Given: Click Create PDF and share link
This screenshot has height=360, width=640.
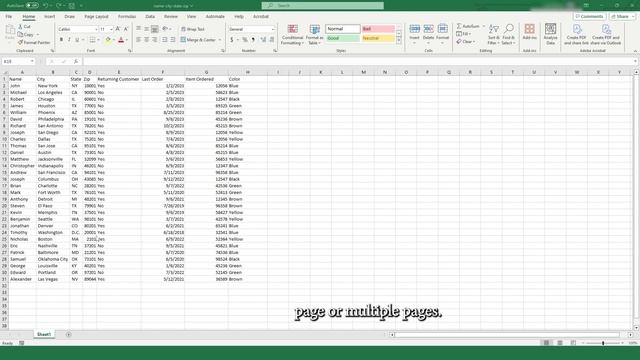Looking at the screenshot, I should [576, 34].
